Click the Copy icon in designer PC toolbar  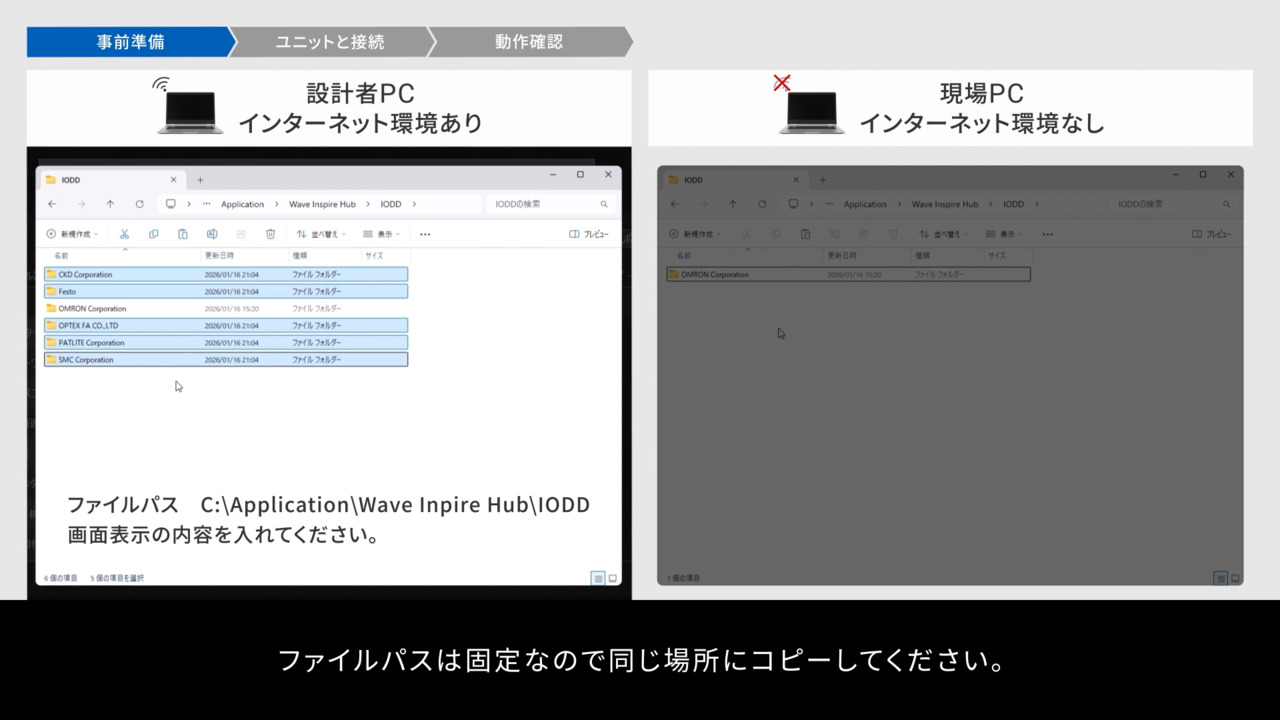[153, 234]
